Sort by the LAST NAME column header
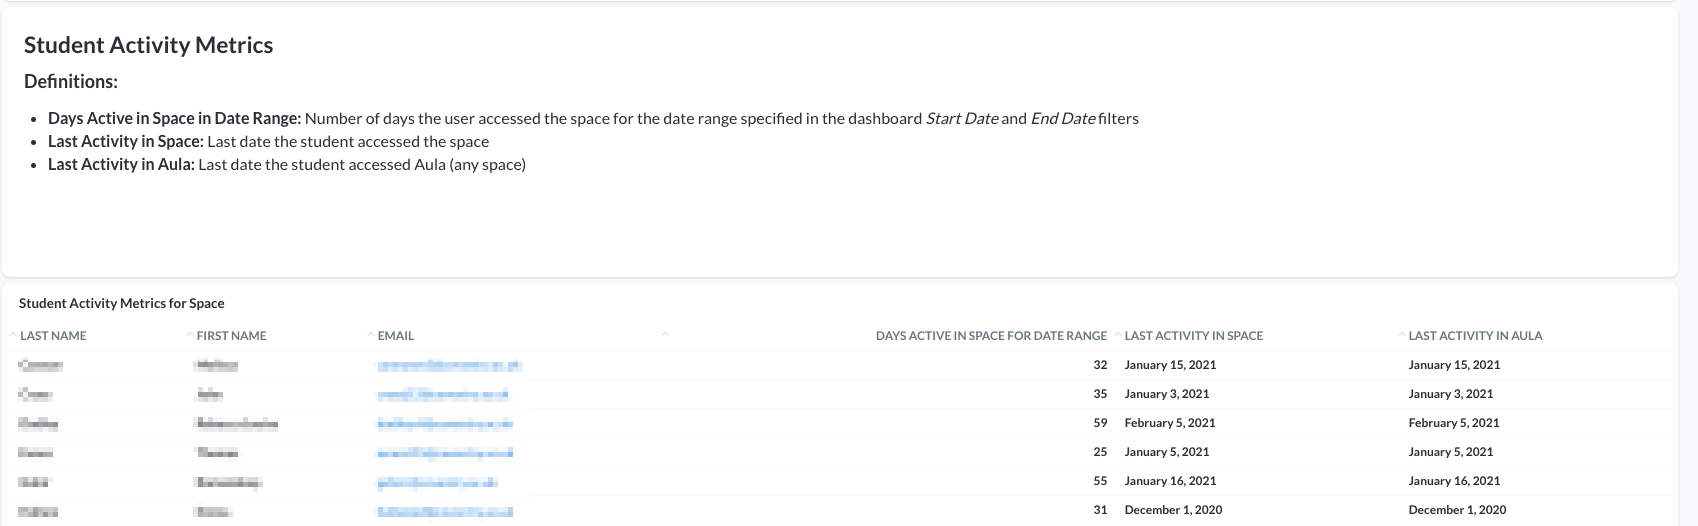This screenshot has height=526, width=1698. [x=53, y=336]
